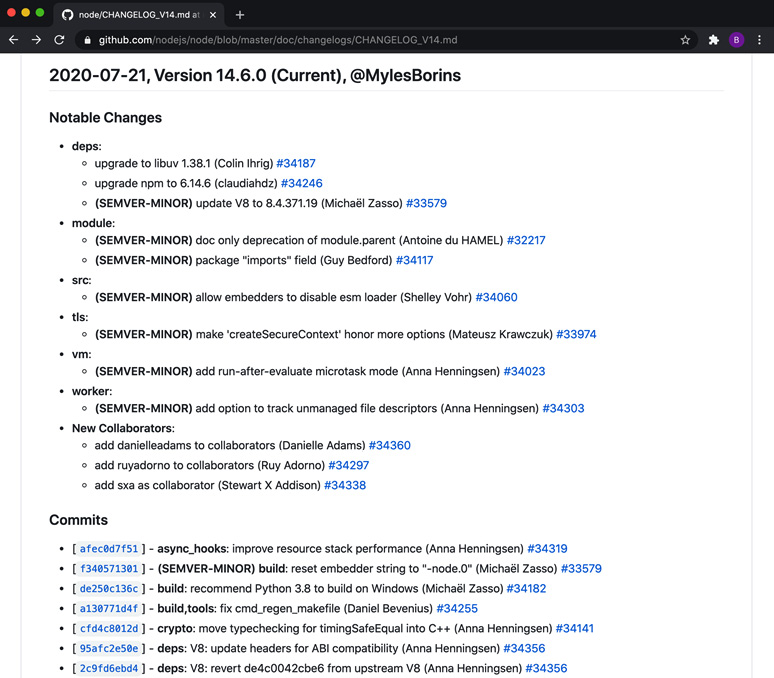Click 'upgrade npm to 6.14.6' text

pyautogui.click(x=153, y=183)
